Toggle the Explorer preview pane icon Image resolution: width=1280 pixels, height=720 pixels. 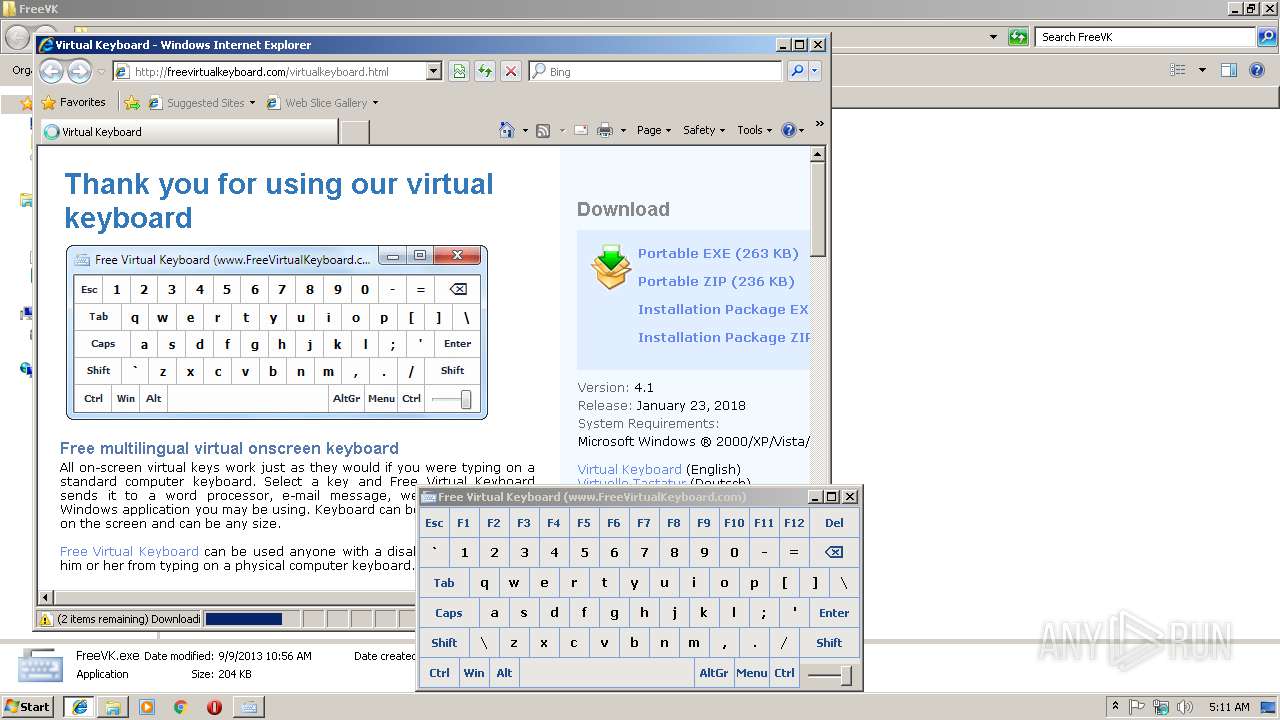[x=1229, y=70]
